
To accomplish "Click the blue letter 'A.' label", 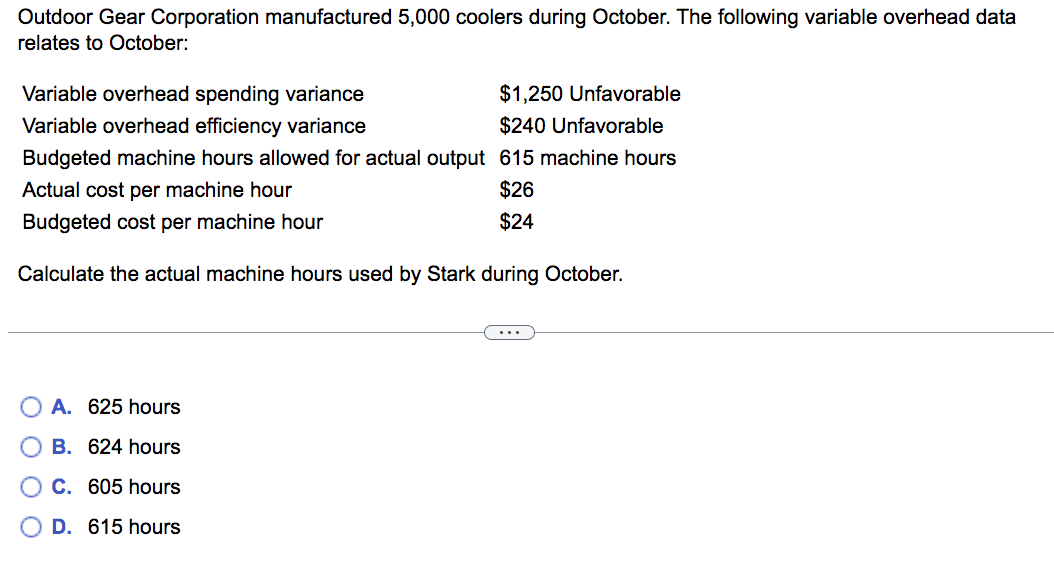I will [x=61, y=407].
